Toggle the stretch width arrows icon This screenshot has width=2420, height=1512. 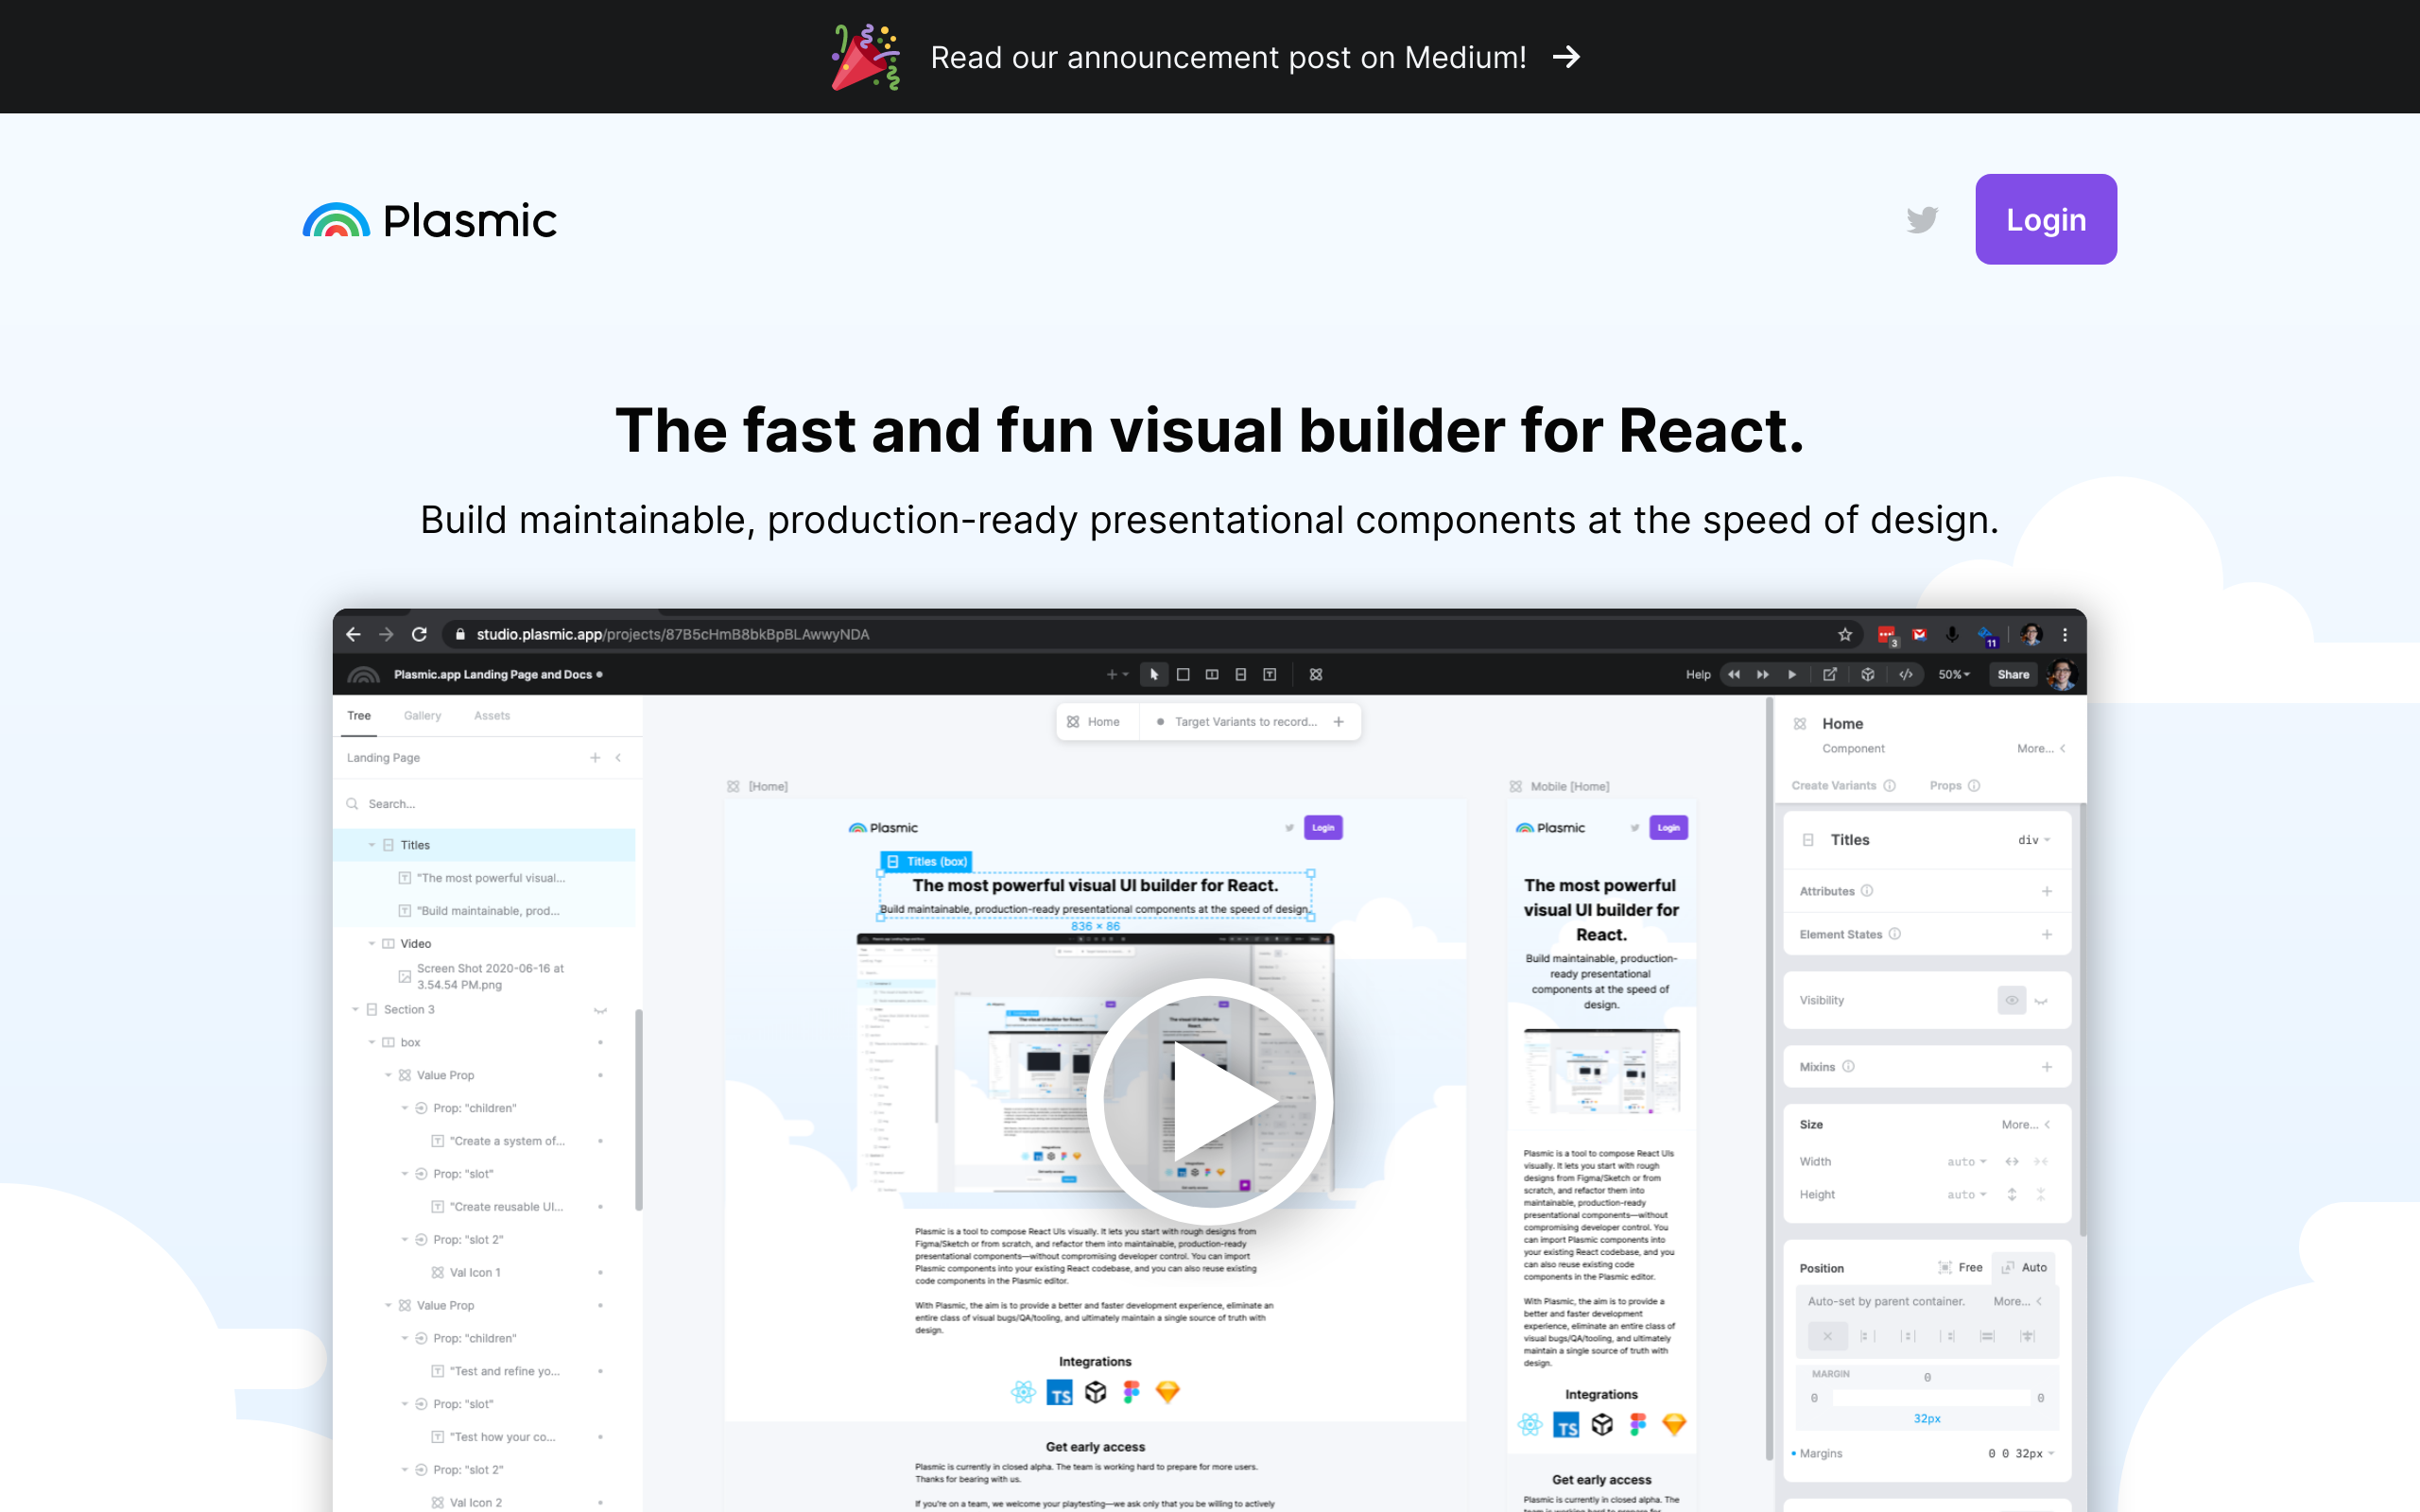(x=2012, y=1162)
